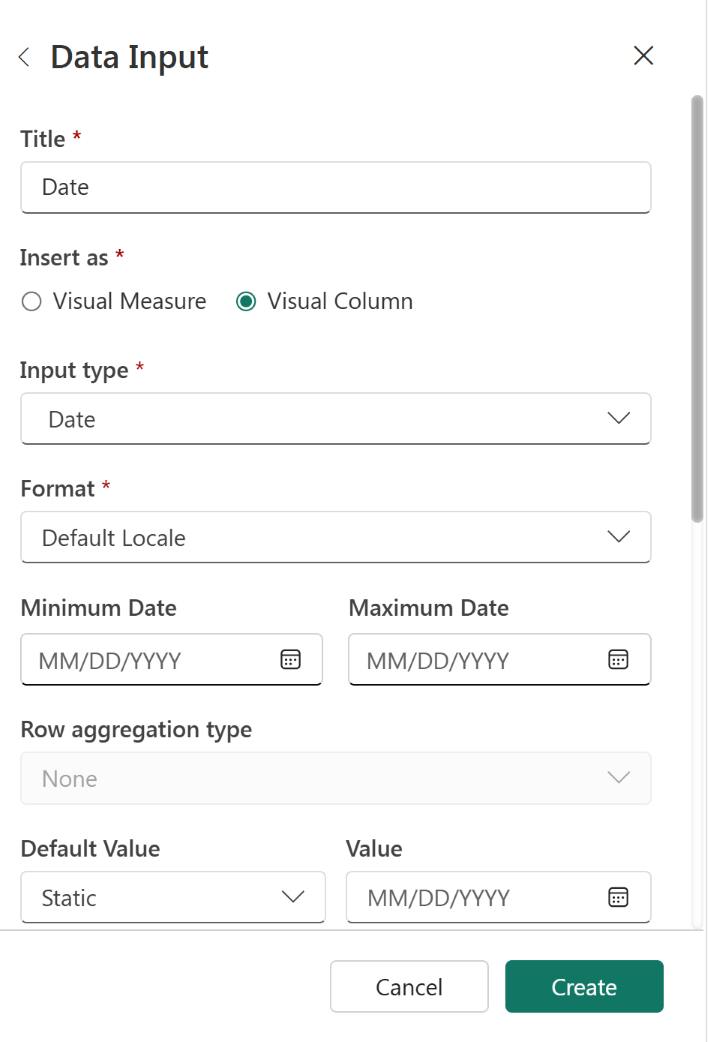This screenshot has width=708, height=1042.
Task: Click the Insert as label
Action: tap(64, 258)
